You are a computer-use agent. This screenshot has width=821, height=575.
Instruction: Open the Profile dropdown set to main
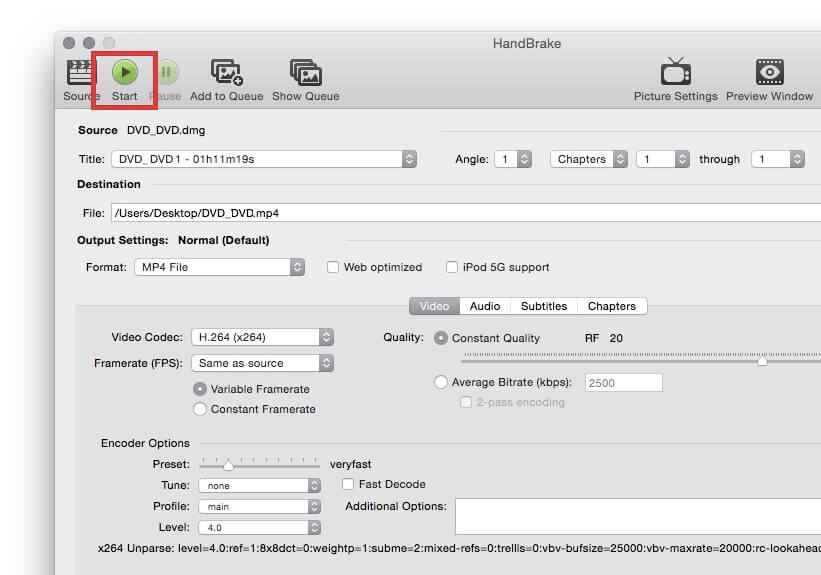[260, 506]
